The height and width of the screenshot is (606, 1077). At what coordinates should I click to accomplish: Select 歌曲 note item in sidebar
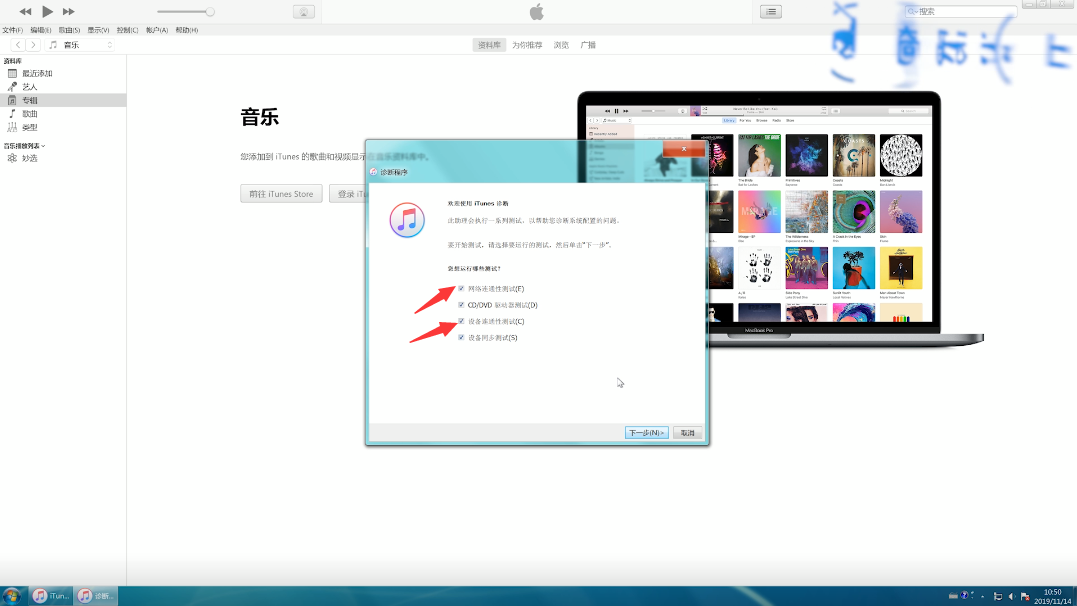tap(63, 114)
